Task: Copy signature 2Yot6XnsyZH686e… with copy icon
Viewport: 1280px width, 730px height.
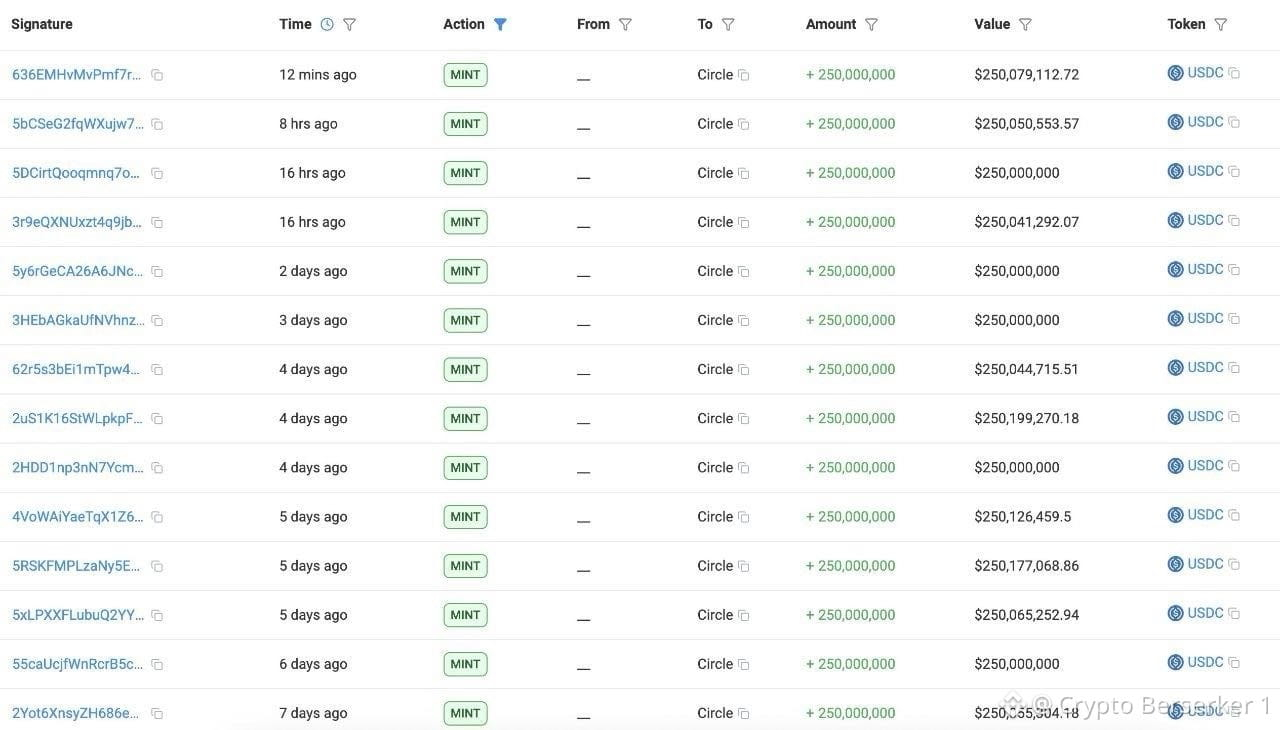Action: [157, 713]
